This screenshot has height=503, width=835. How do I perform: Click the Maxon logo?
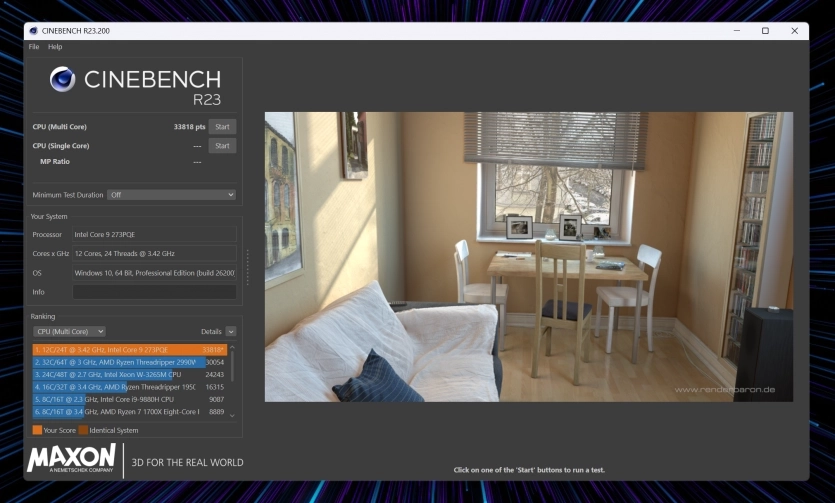click(x=71, y=459)
